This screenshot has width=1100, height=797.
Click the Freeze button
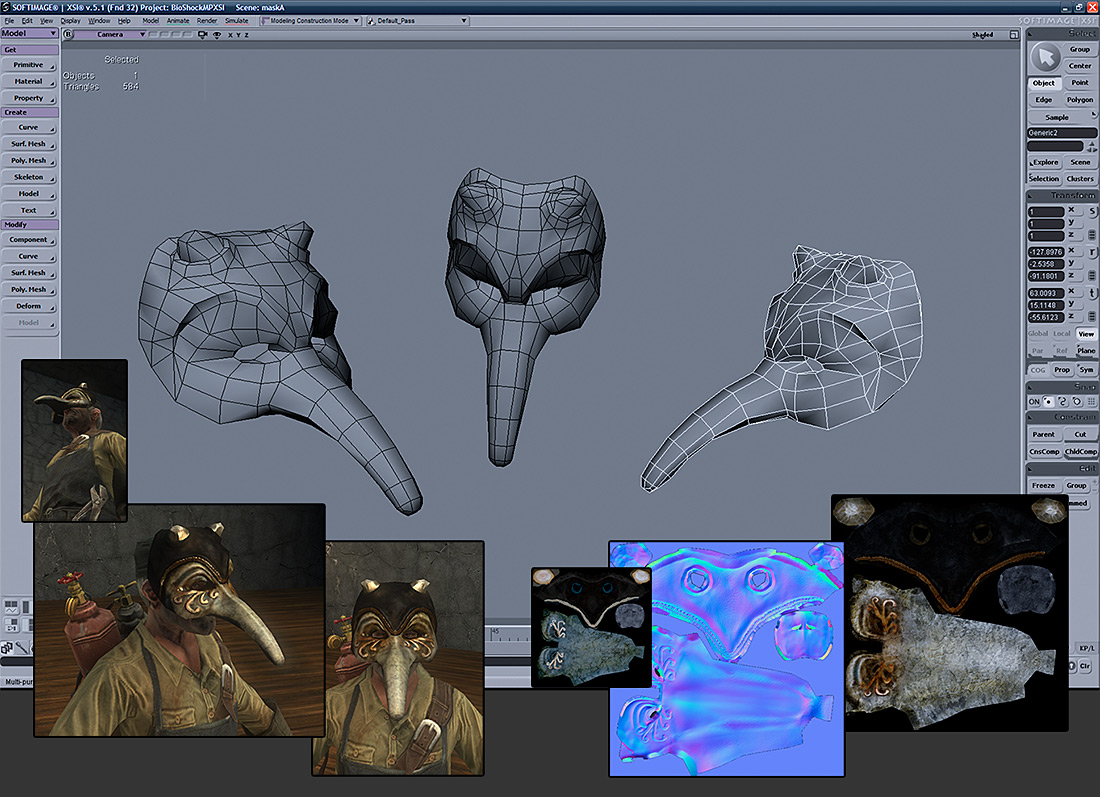pyautogui.click(x=1043, y=485)
